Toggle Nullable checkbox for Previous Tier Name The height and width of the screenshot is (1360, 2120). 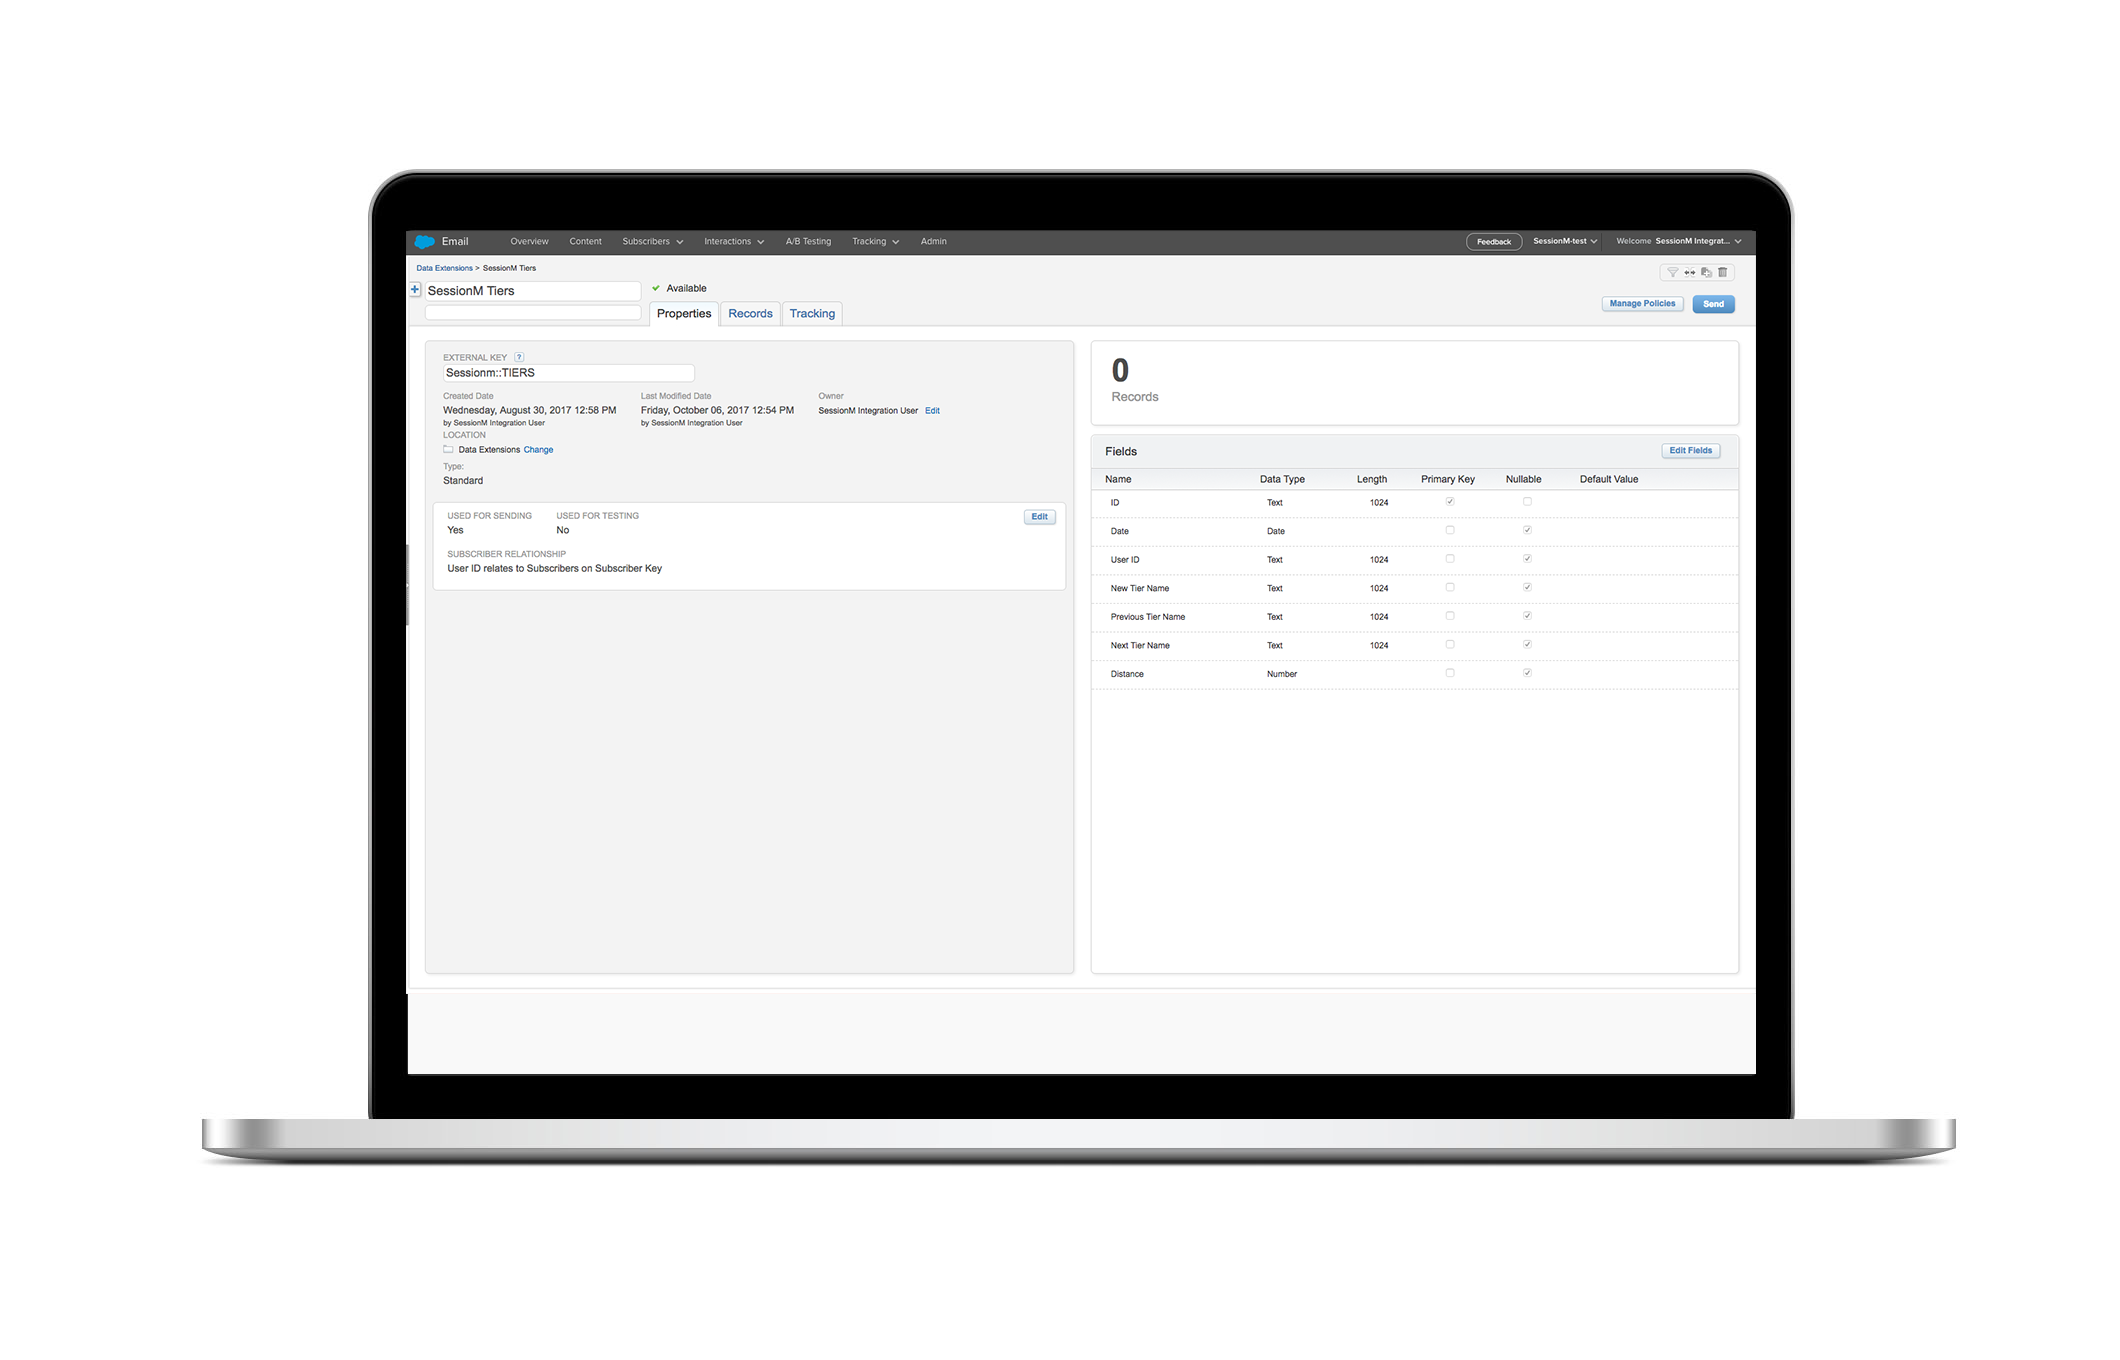point(1527,616)
